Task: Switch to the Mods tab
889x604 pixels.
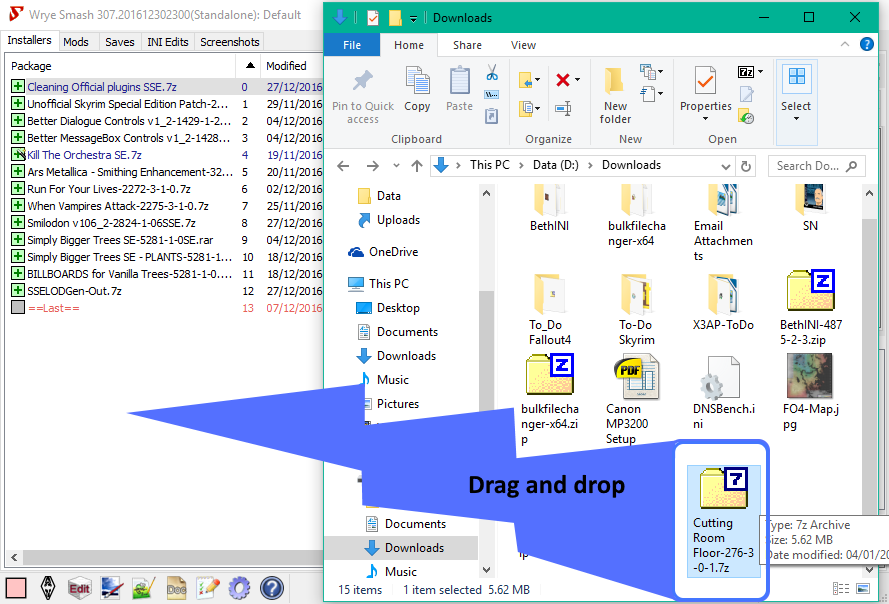Action: [x=76, y=42]
